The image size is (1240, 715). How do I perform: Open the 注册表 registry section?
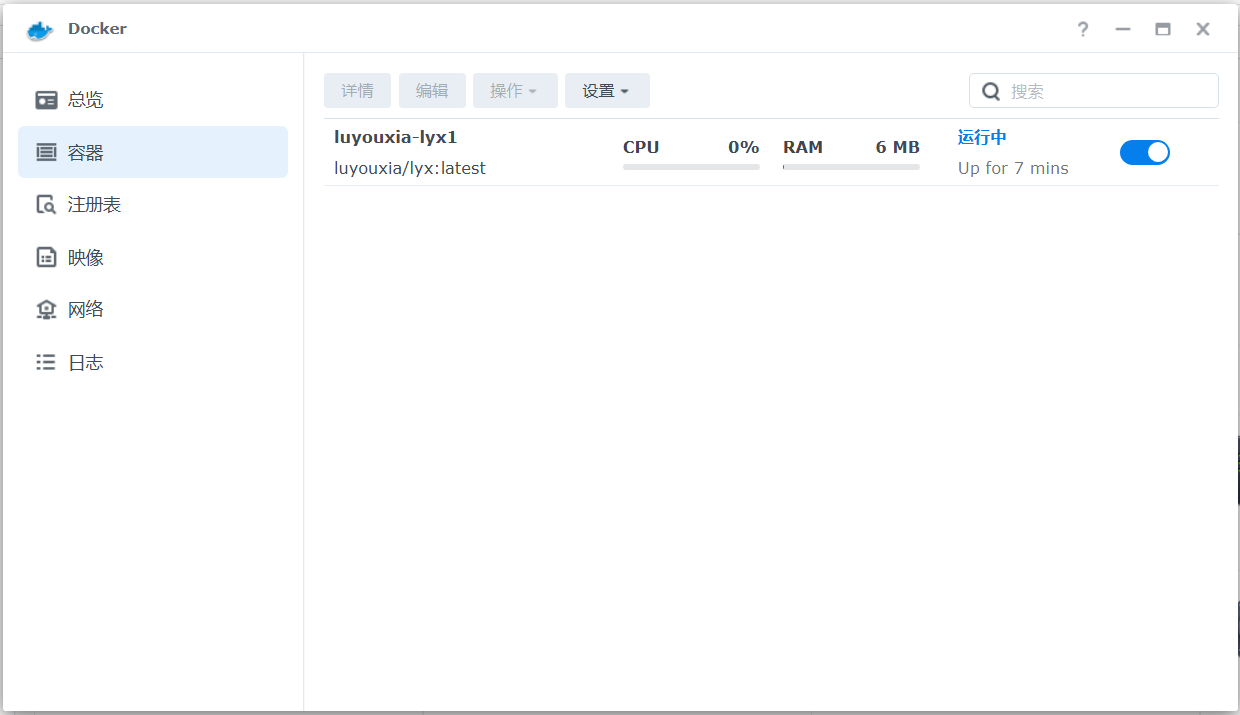(x=153, y=205)
